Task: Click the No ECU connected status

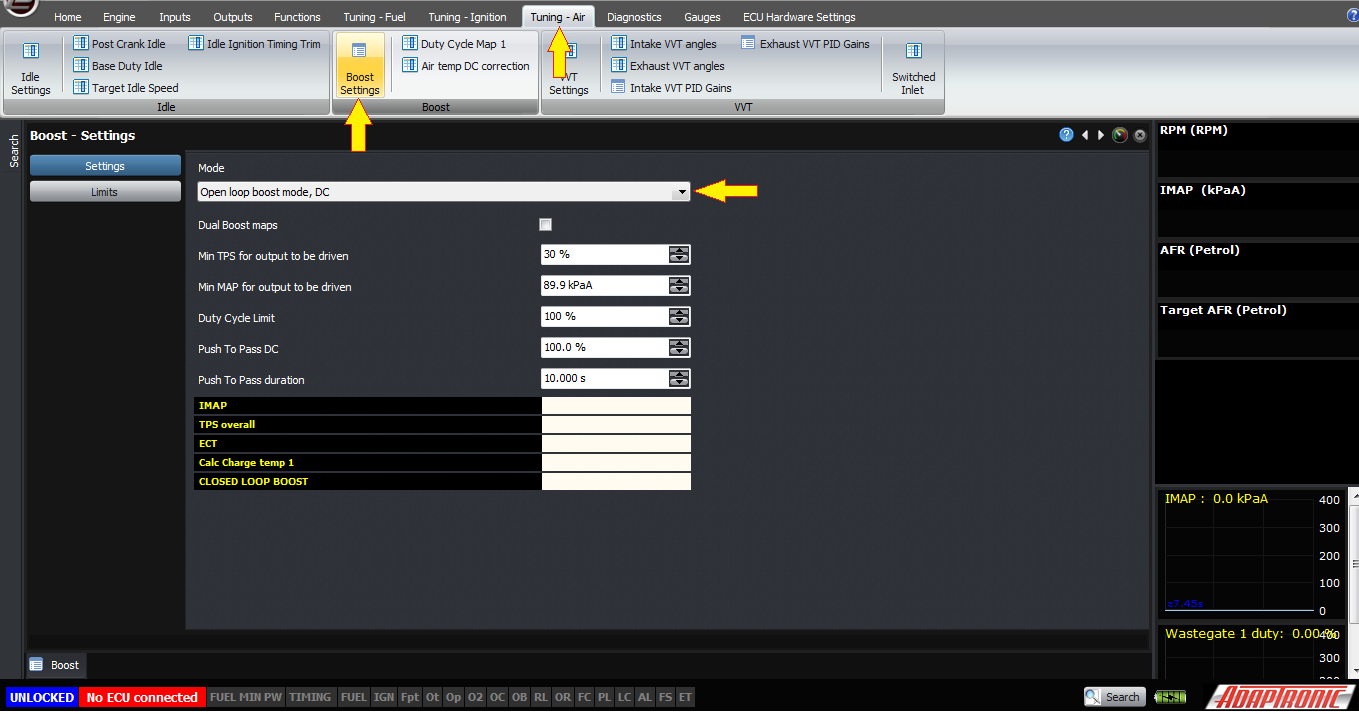Action: [x=142, y=697]
